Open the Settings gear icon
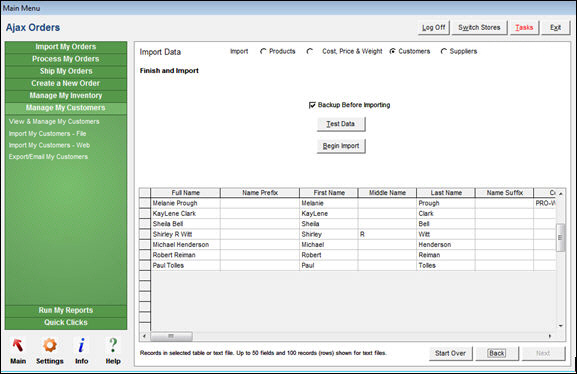This screenshot has height=374, width=577. pyautogui.click(x=50, y=345)
